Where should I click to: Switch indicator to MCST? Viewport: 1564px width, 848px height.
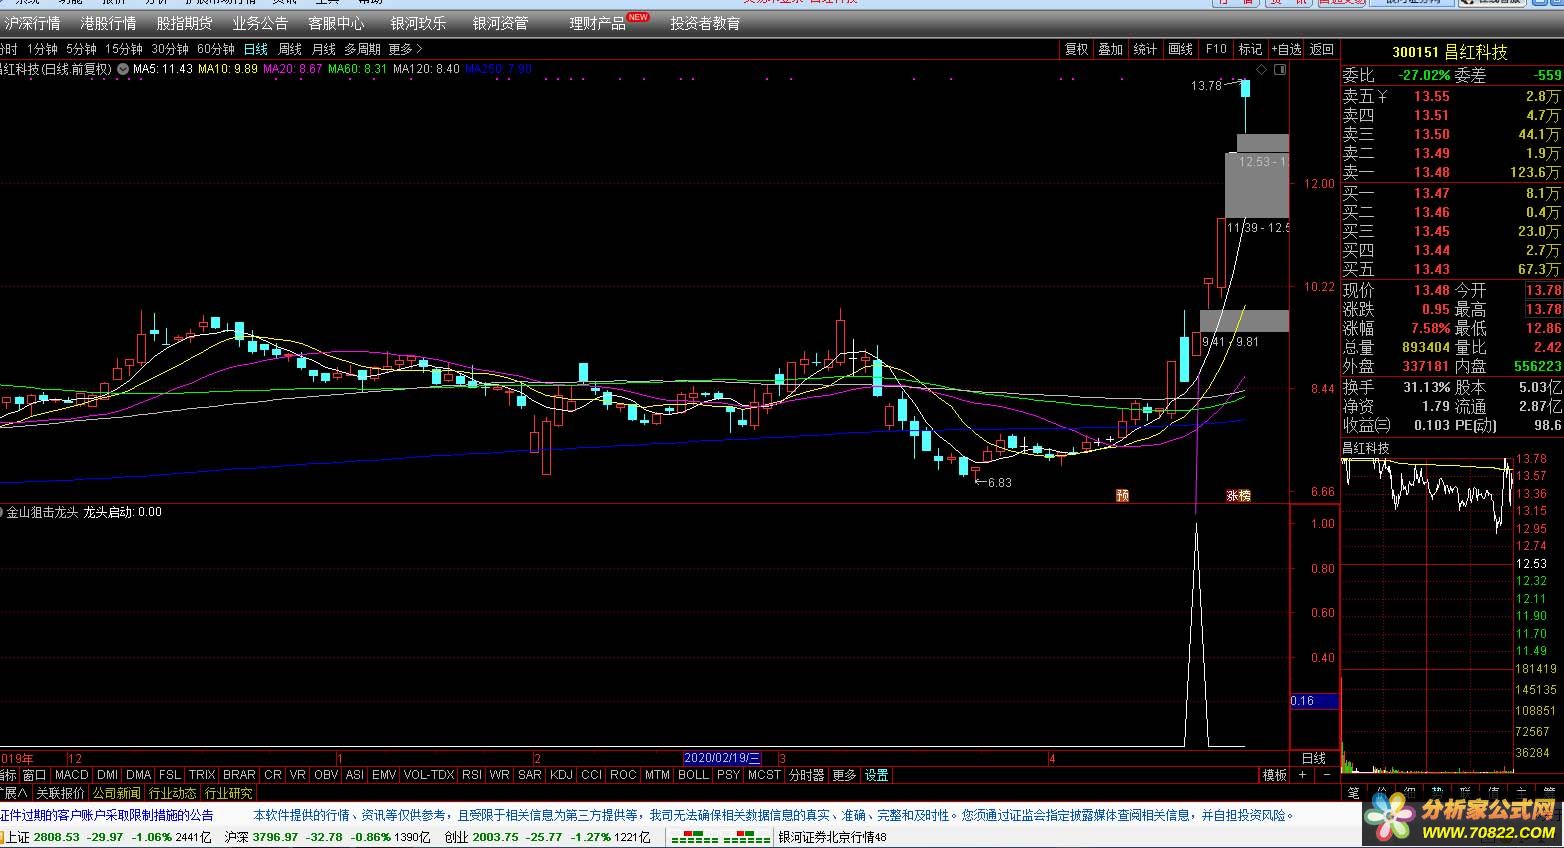[x=764, y=775]
